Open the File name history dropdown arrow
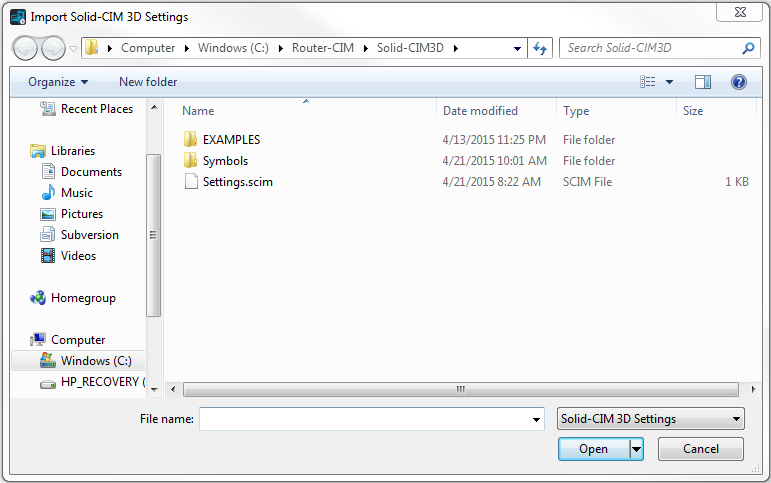Screen dimensions: 771x483 (x=537, y=420)
